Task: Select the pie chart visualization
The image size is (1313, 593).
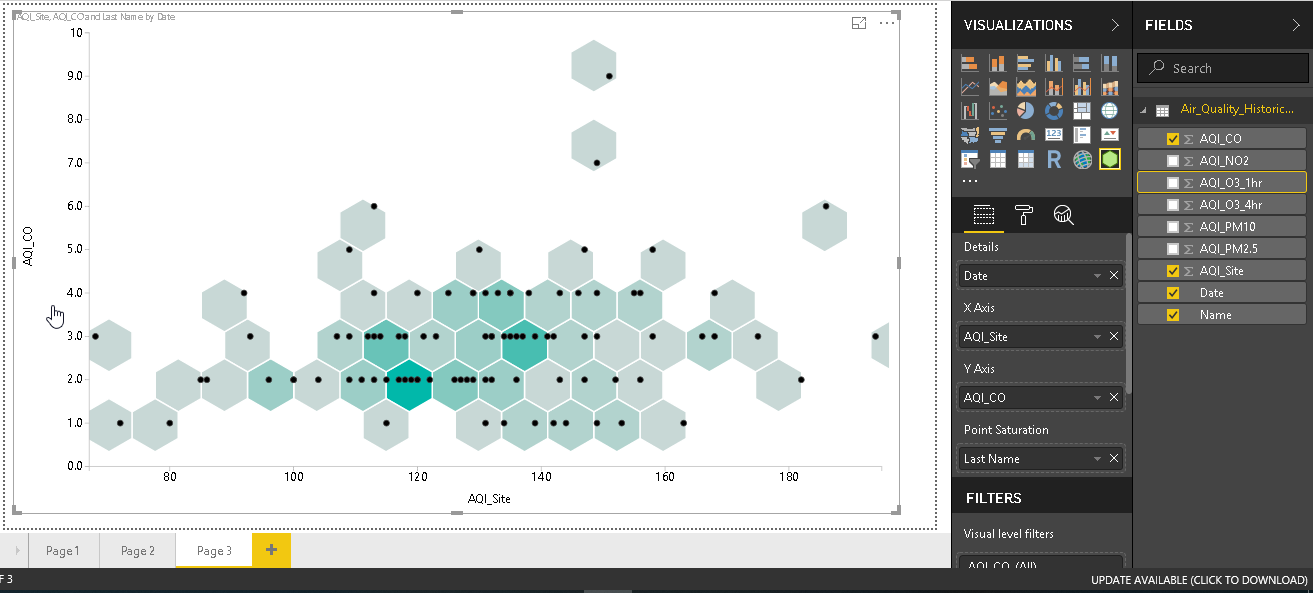Action: click(1026, 111)
